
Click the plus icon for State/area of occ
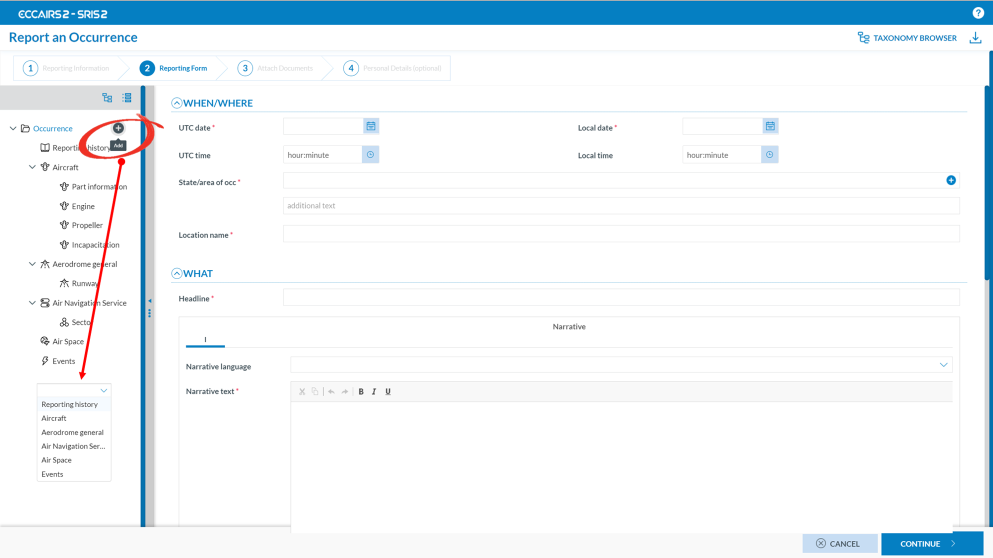pos(951,181)
